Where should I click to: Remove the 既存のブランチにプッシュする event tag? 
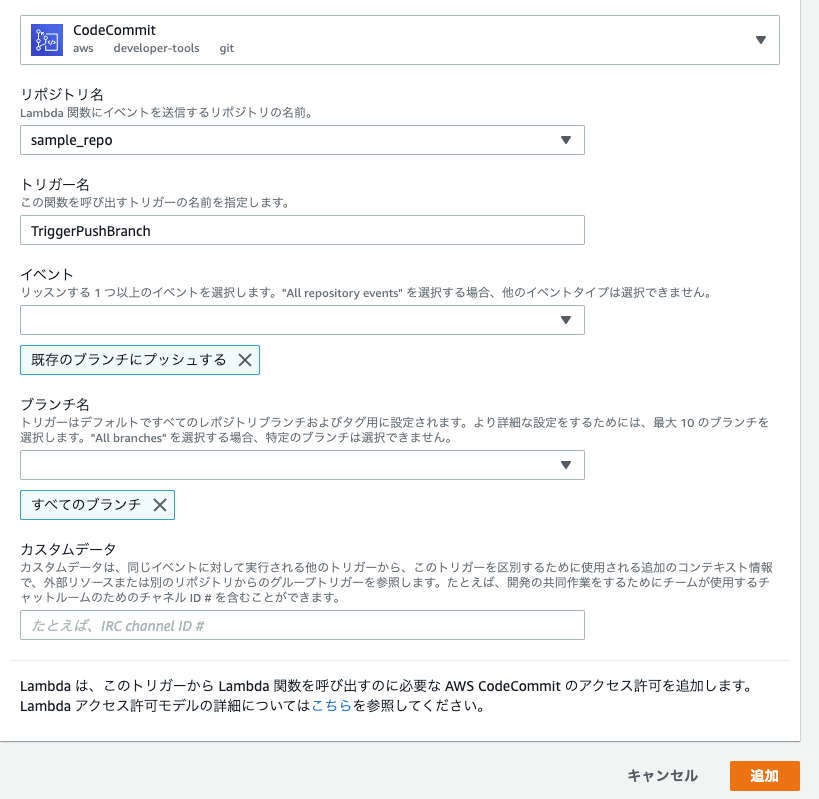coord(245,360)
